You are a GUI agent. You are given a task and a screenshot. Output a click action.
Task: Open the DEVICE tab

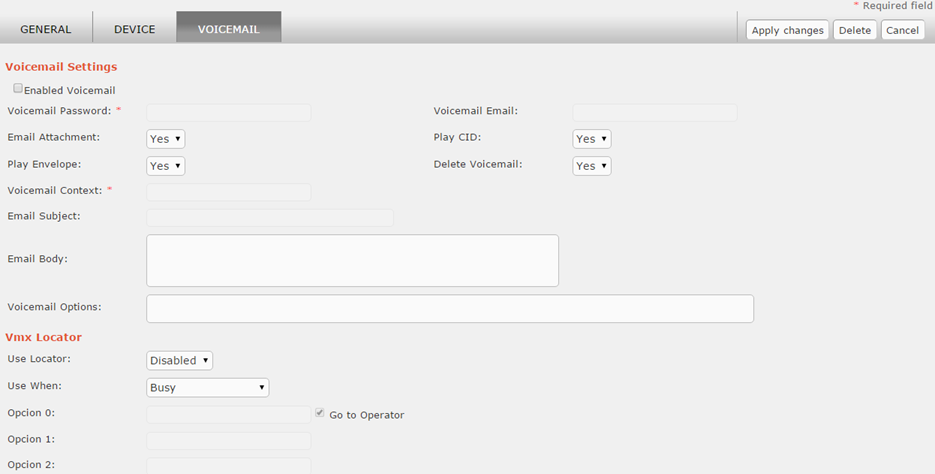click(135, 29)
